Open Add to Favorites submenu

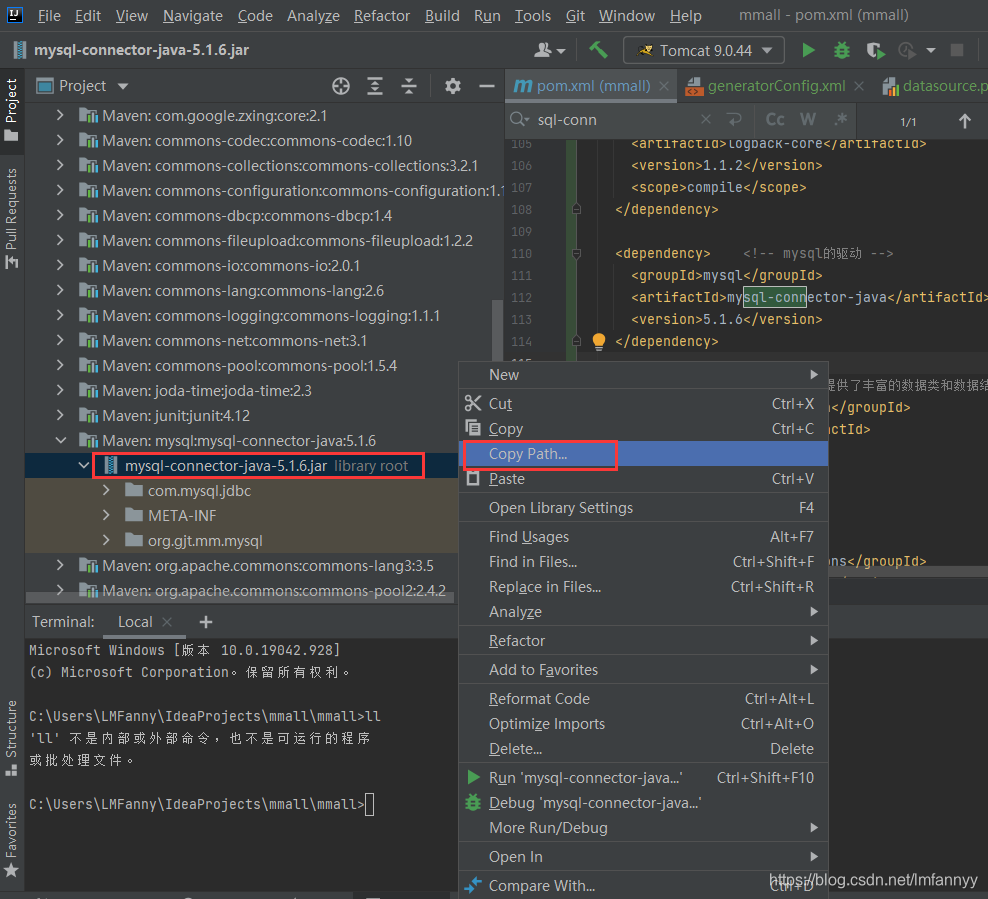tap(643, 670)
